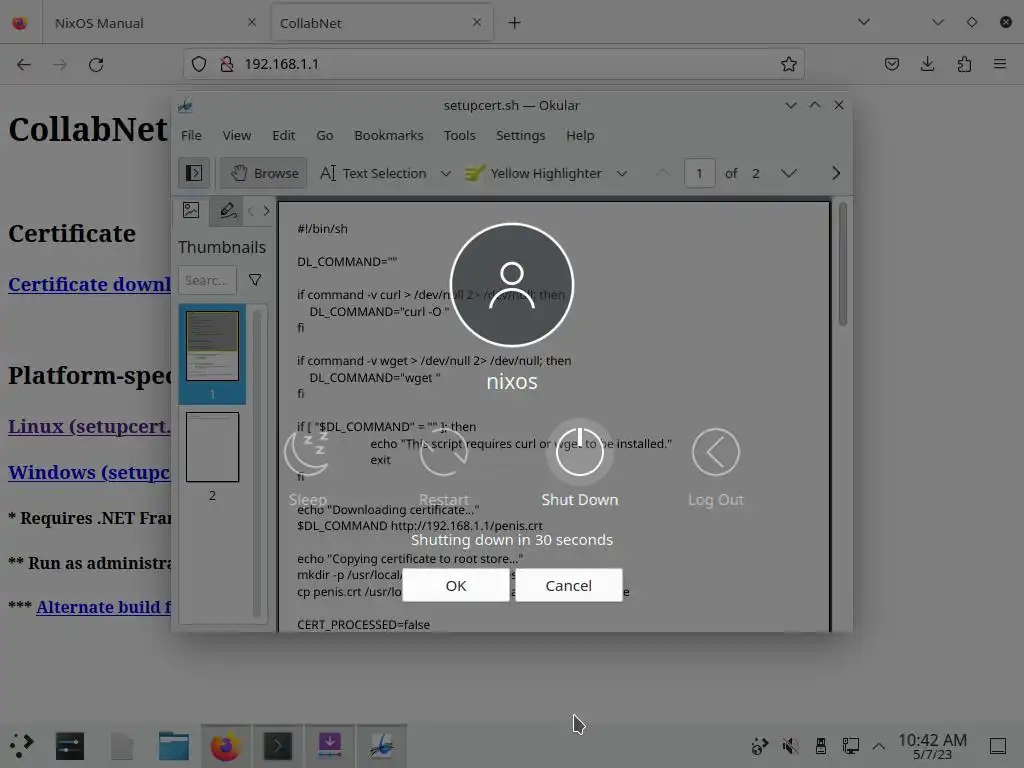Open a new Firefox tab
The width and height of the screenshot is (1024, 768).
(515, 23)
